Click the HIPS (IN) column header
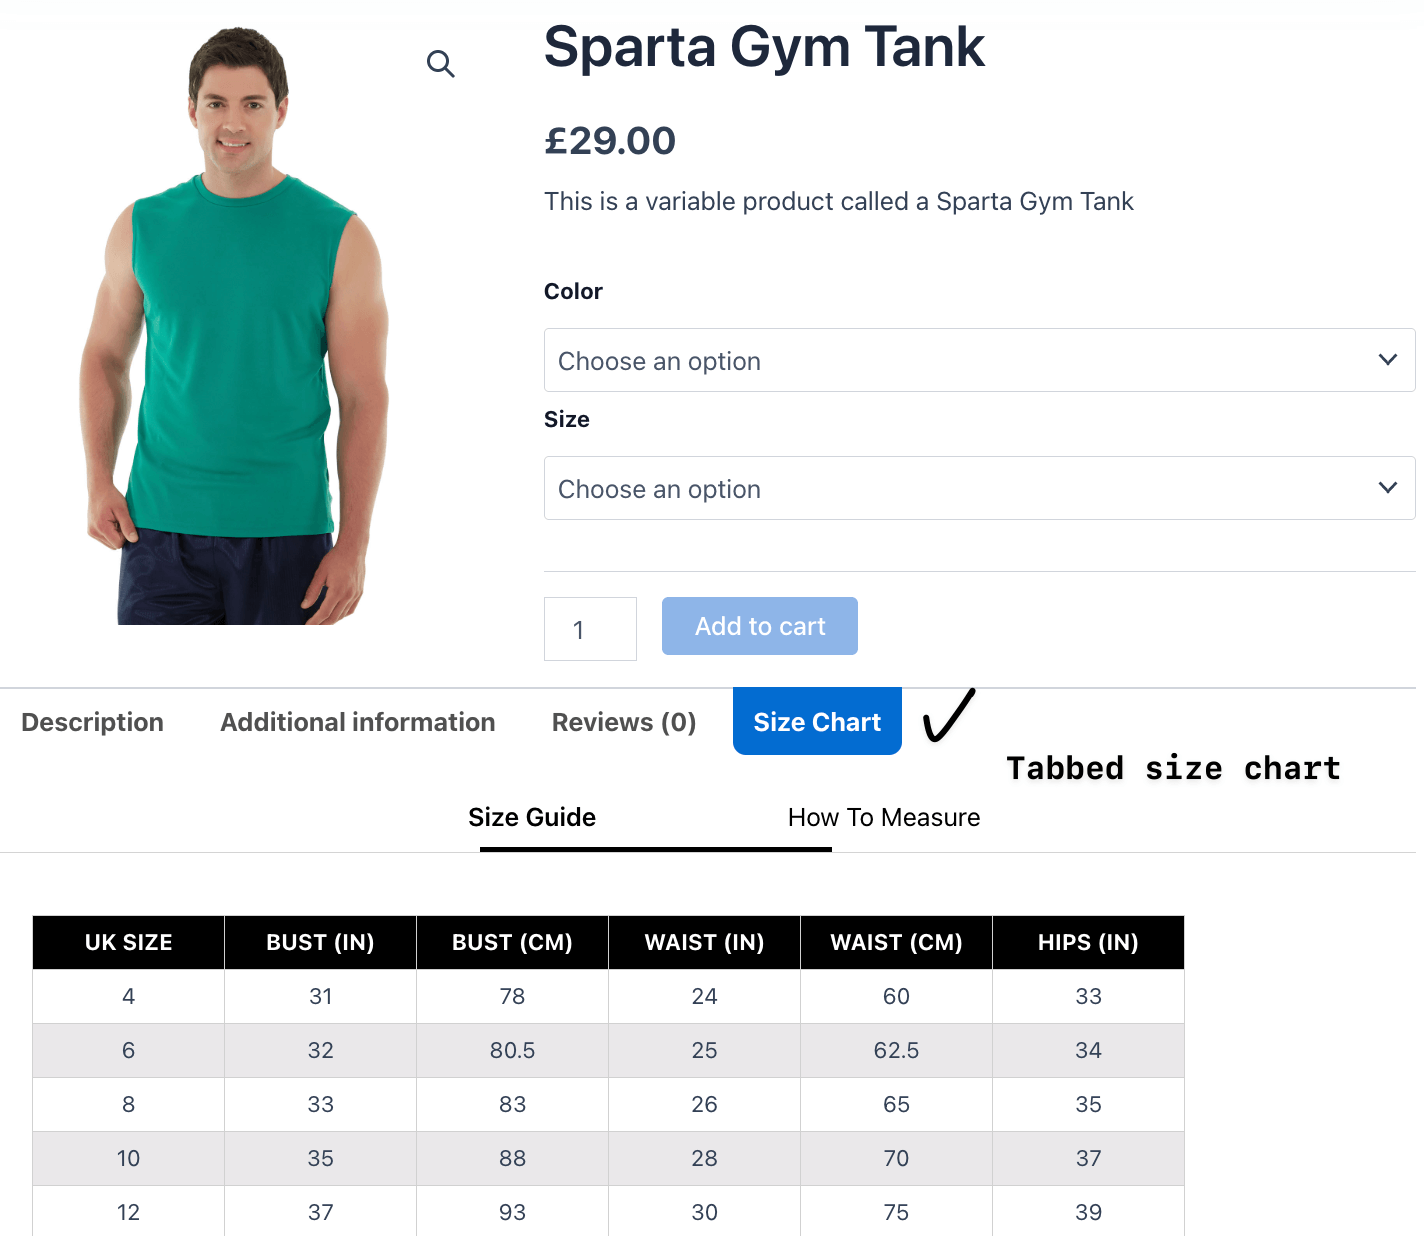 pyautogui.click(x=1088, y=942)
